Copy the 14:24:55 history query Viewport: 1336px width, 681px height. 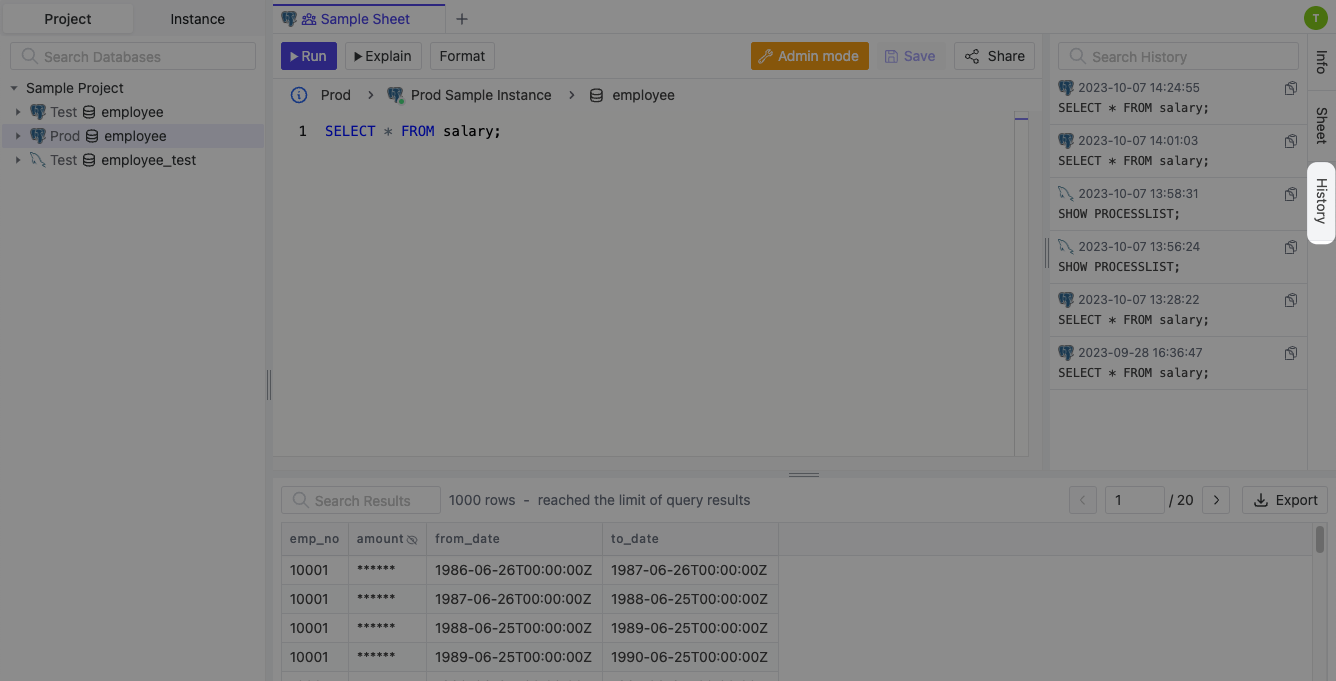[x=1291, y=88]
